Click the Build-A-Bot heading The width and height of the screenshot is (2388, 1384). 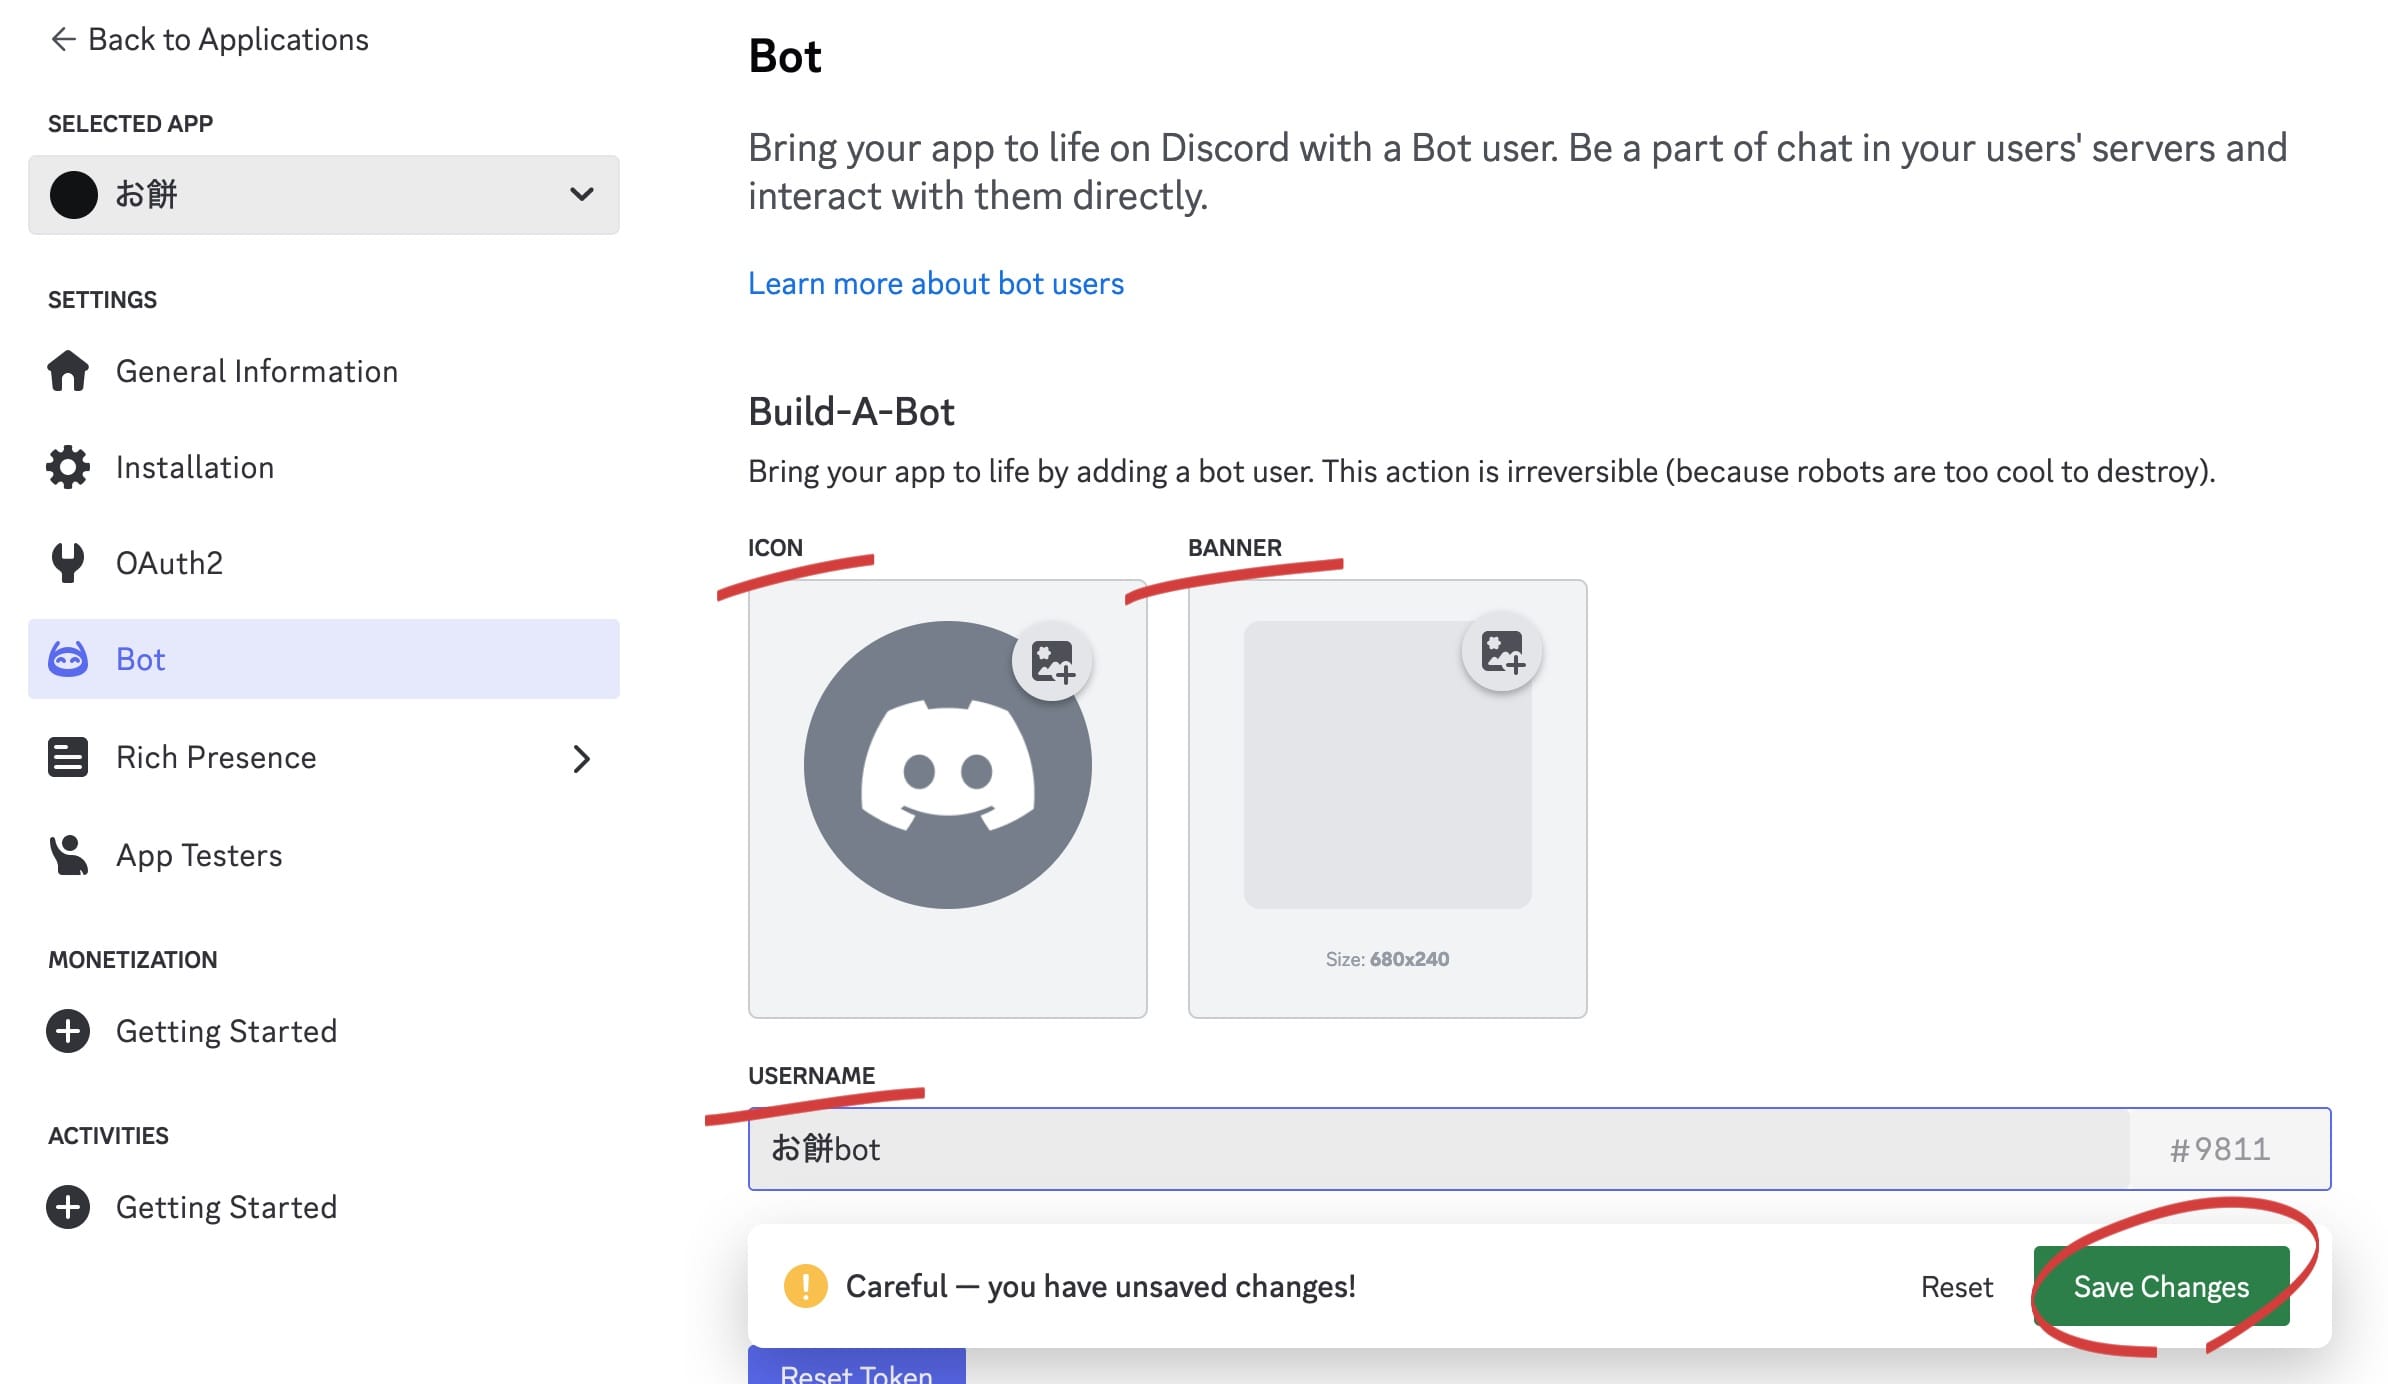click(x=851, y=411)
